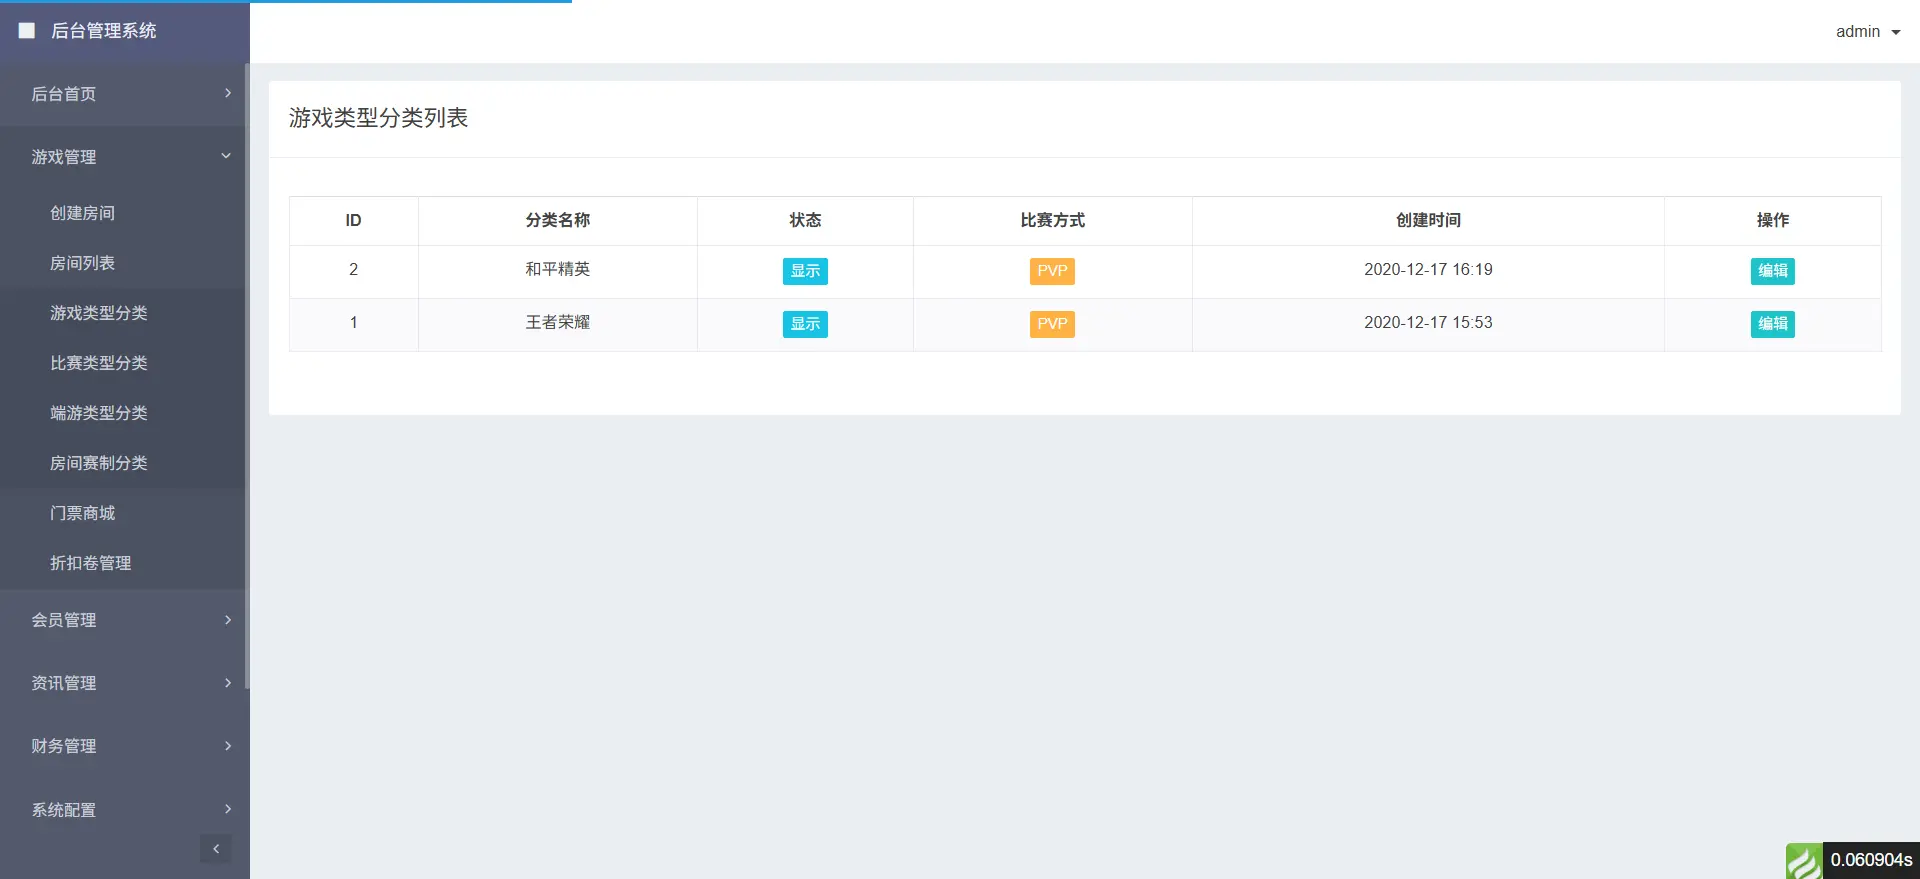Expand the 系统配置 menu
1920x879 pixels.
click(124, 810)
